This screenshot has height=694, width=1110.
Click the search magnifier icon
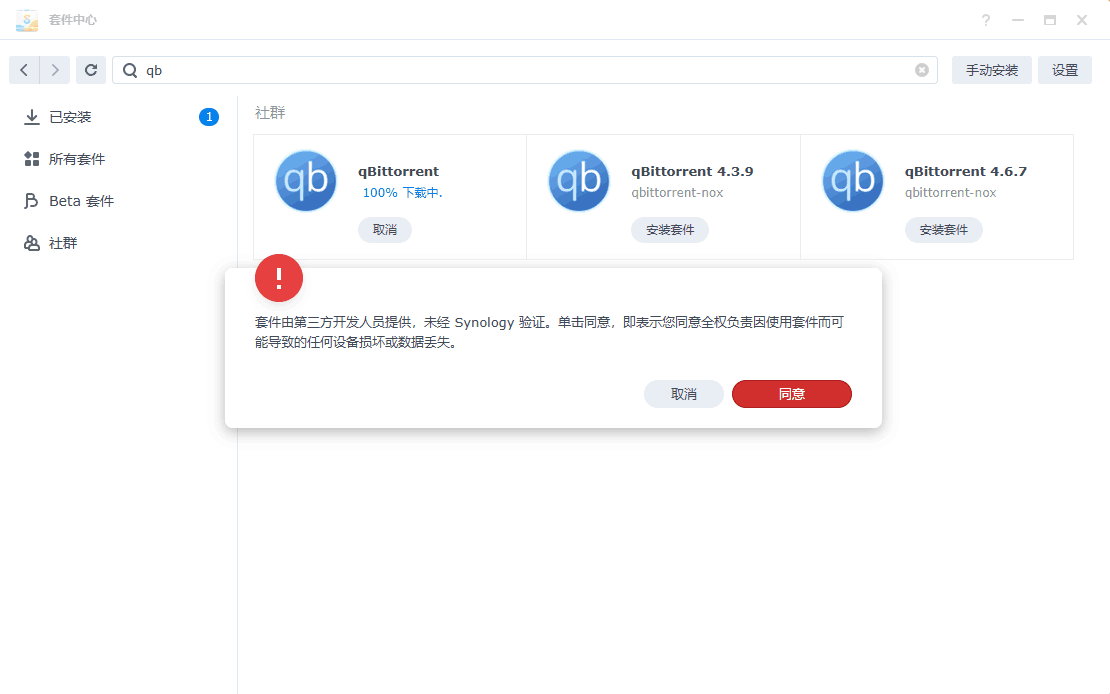130,70
